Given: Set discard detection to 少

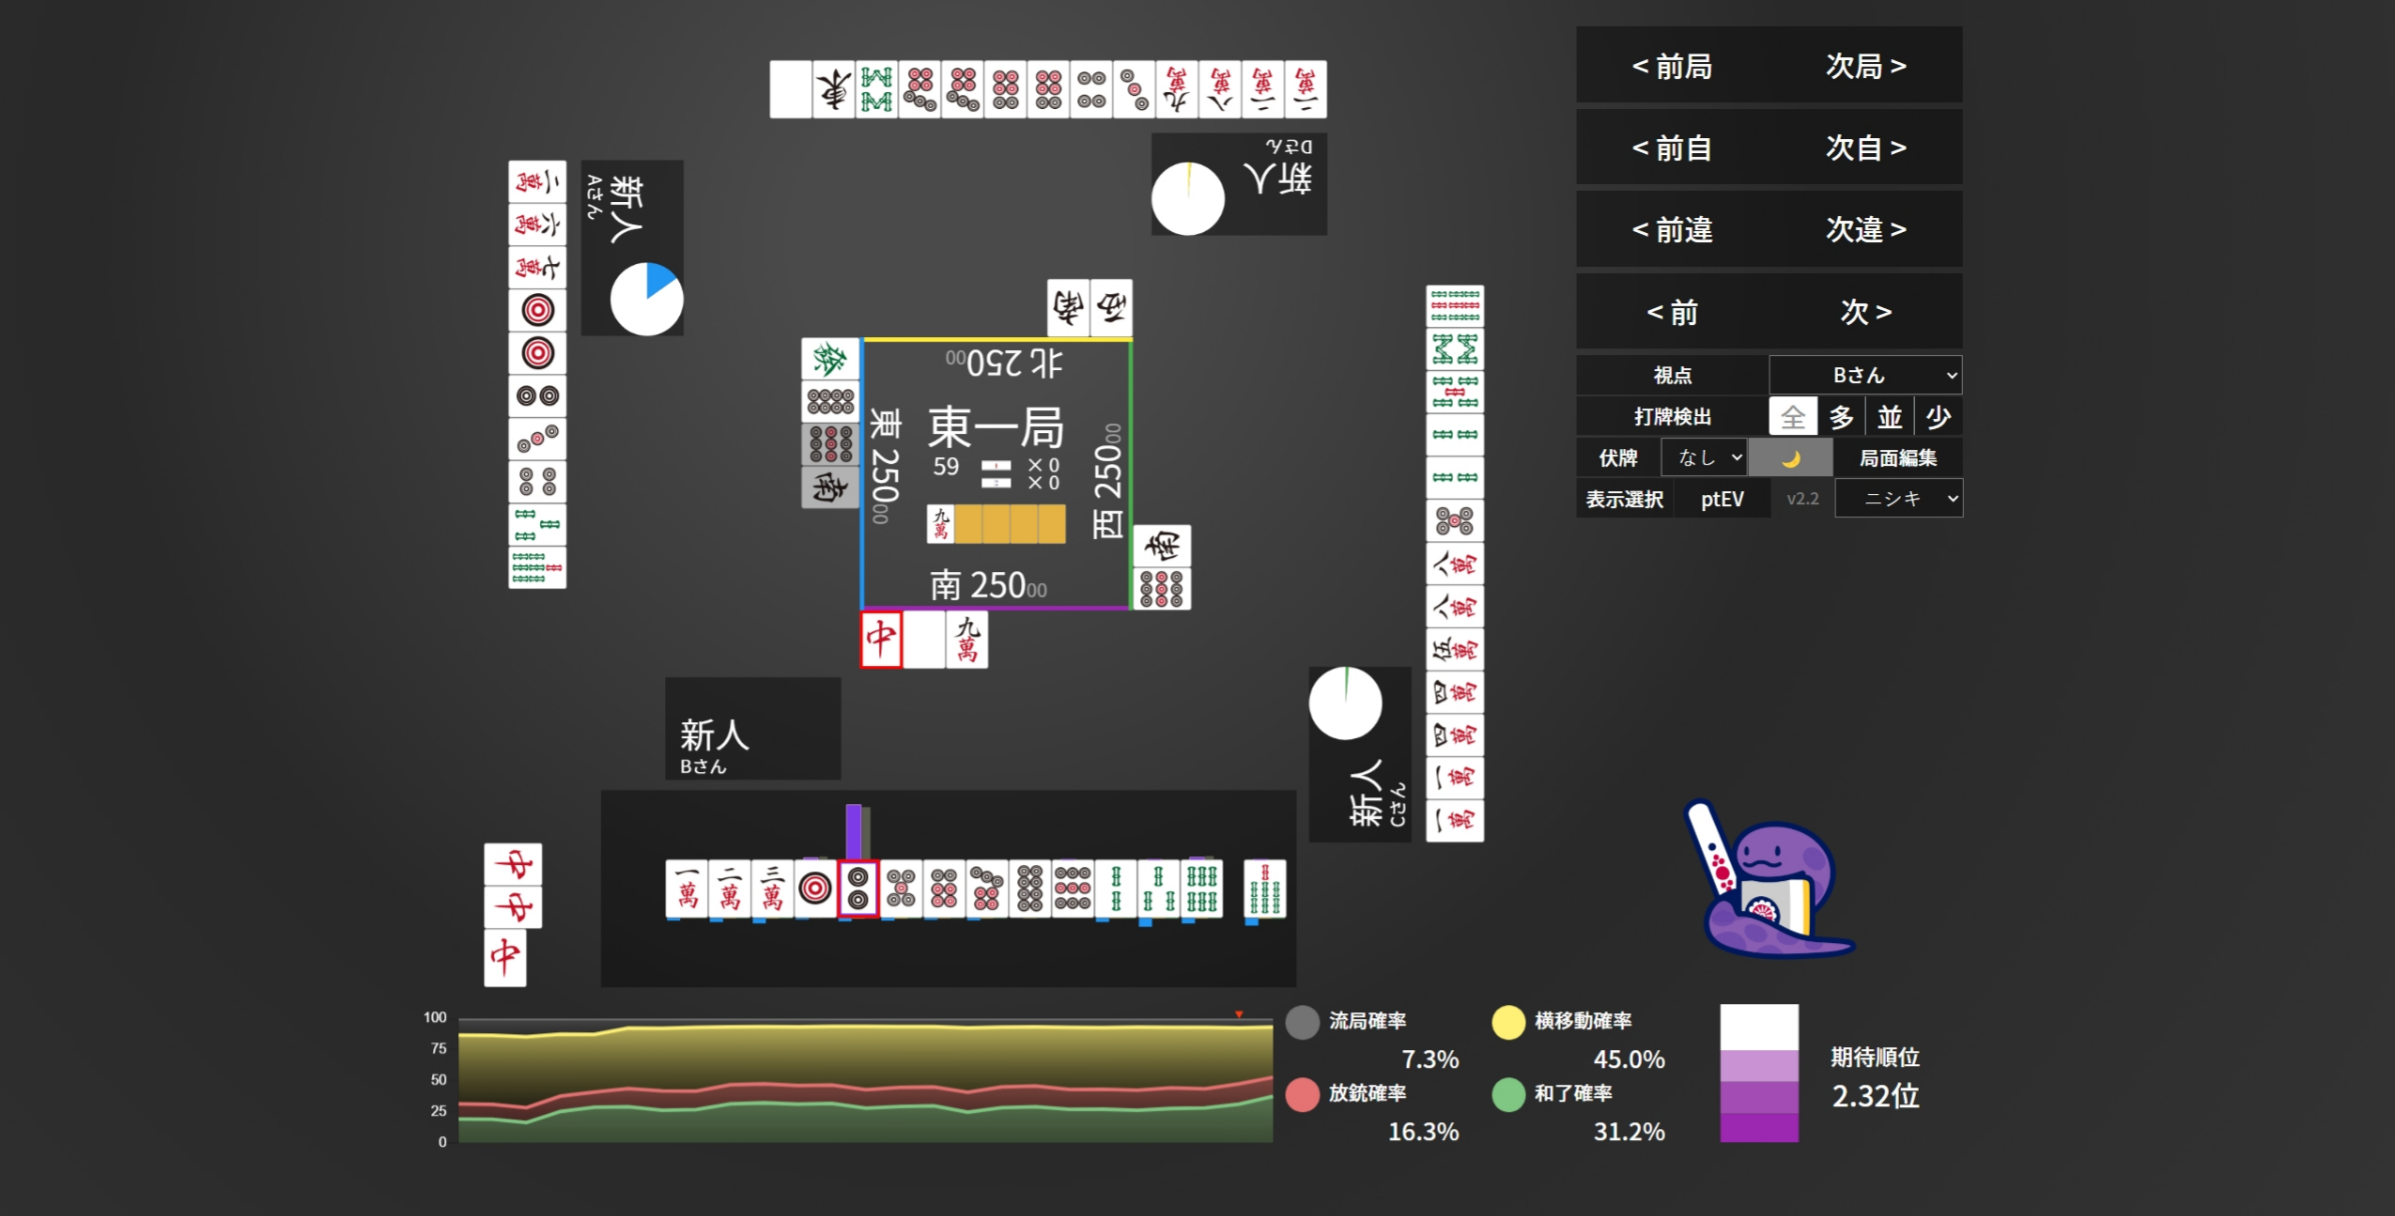Looking at the screenshot, I should point(1938,417).
